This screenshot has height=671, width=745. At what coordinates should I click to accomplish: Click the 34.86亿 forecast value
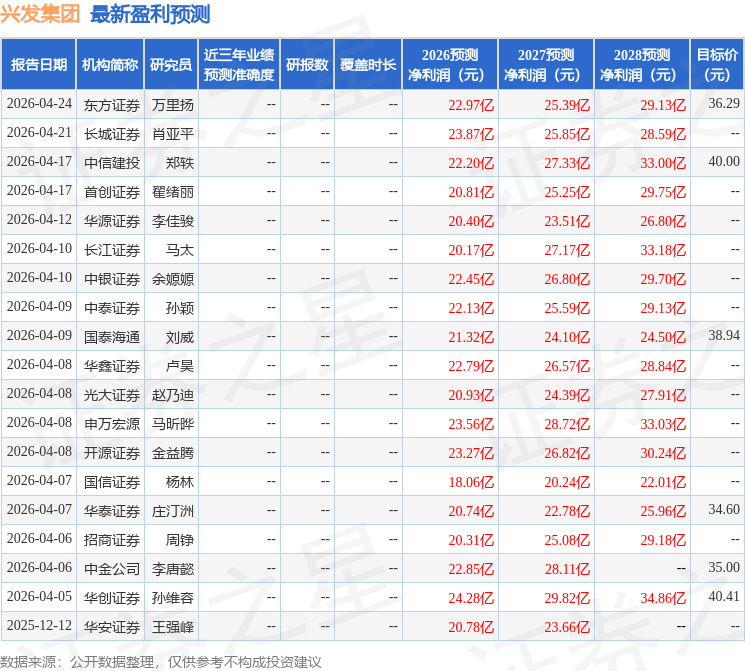pos(663,598)
